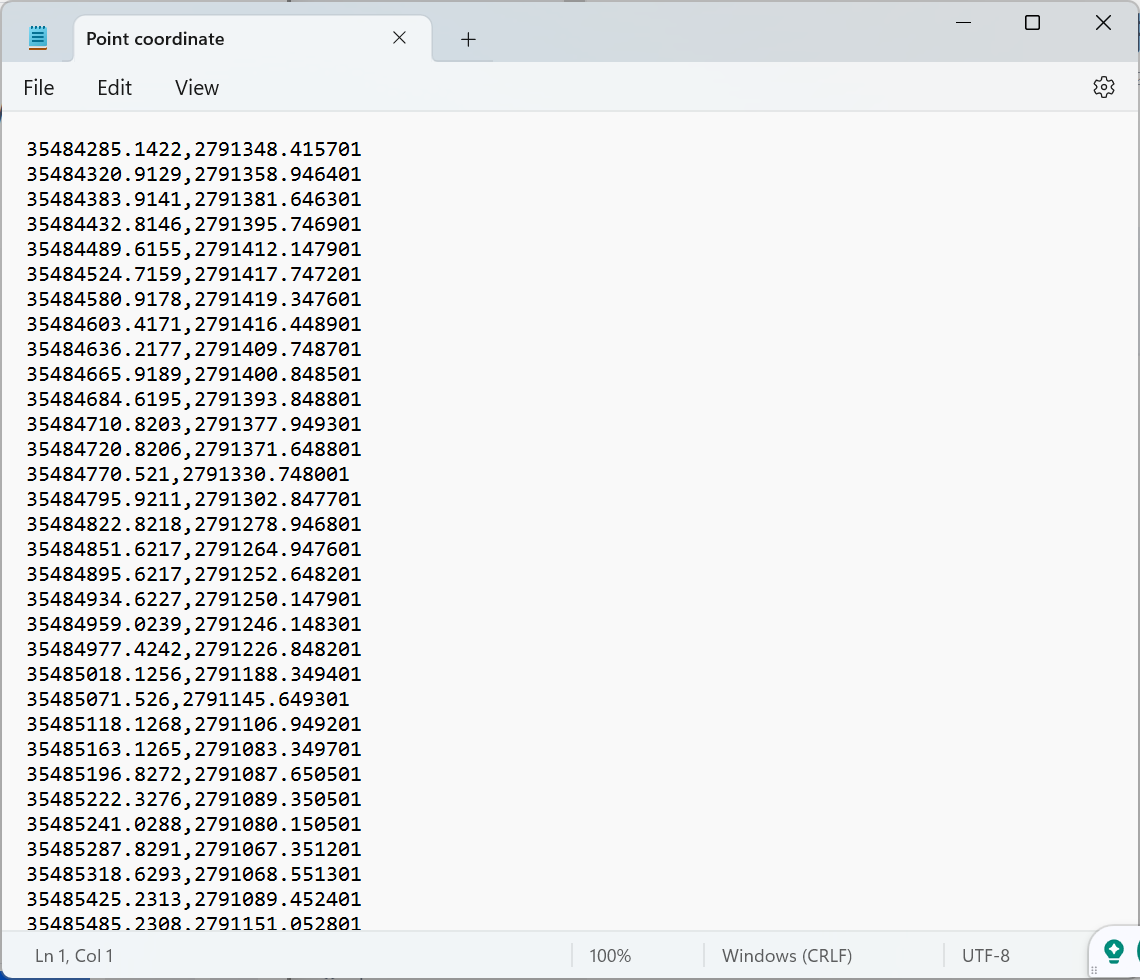This screenshot has width=1140, height=980.
Task: Click line 35484580.9178,2791419.347601
Action: point(194,300)
